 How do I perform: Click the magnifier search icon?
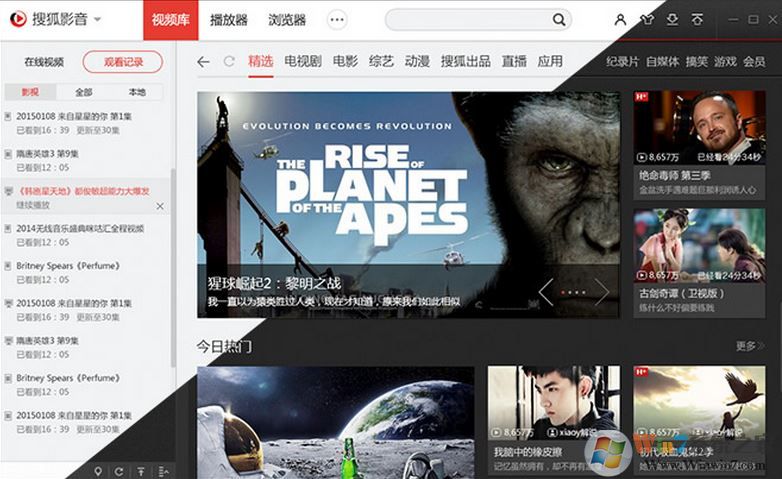[x=559, y=20]
